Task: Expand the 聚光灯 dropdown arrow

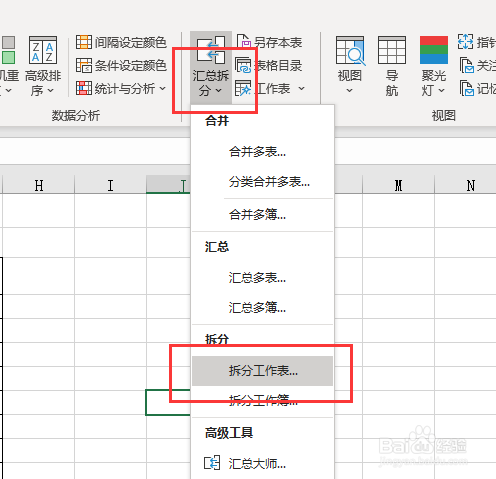Action: pyautogui.click(x=441, y=90)
